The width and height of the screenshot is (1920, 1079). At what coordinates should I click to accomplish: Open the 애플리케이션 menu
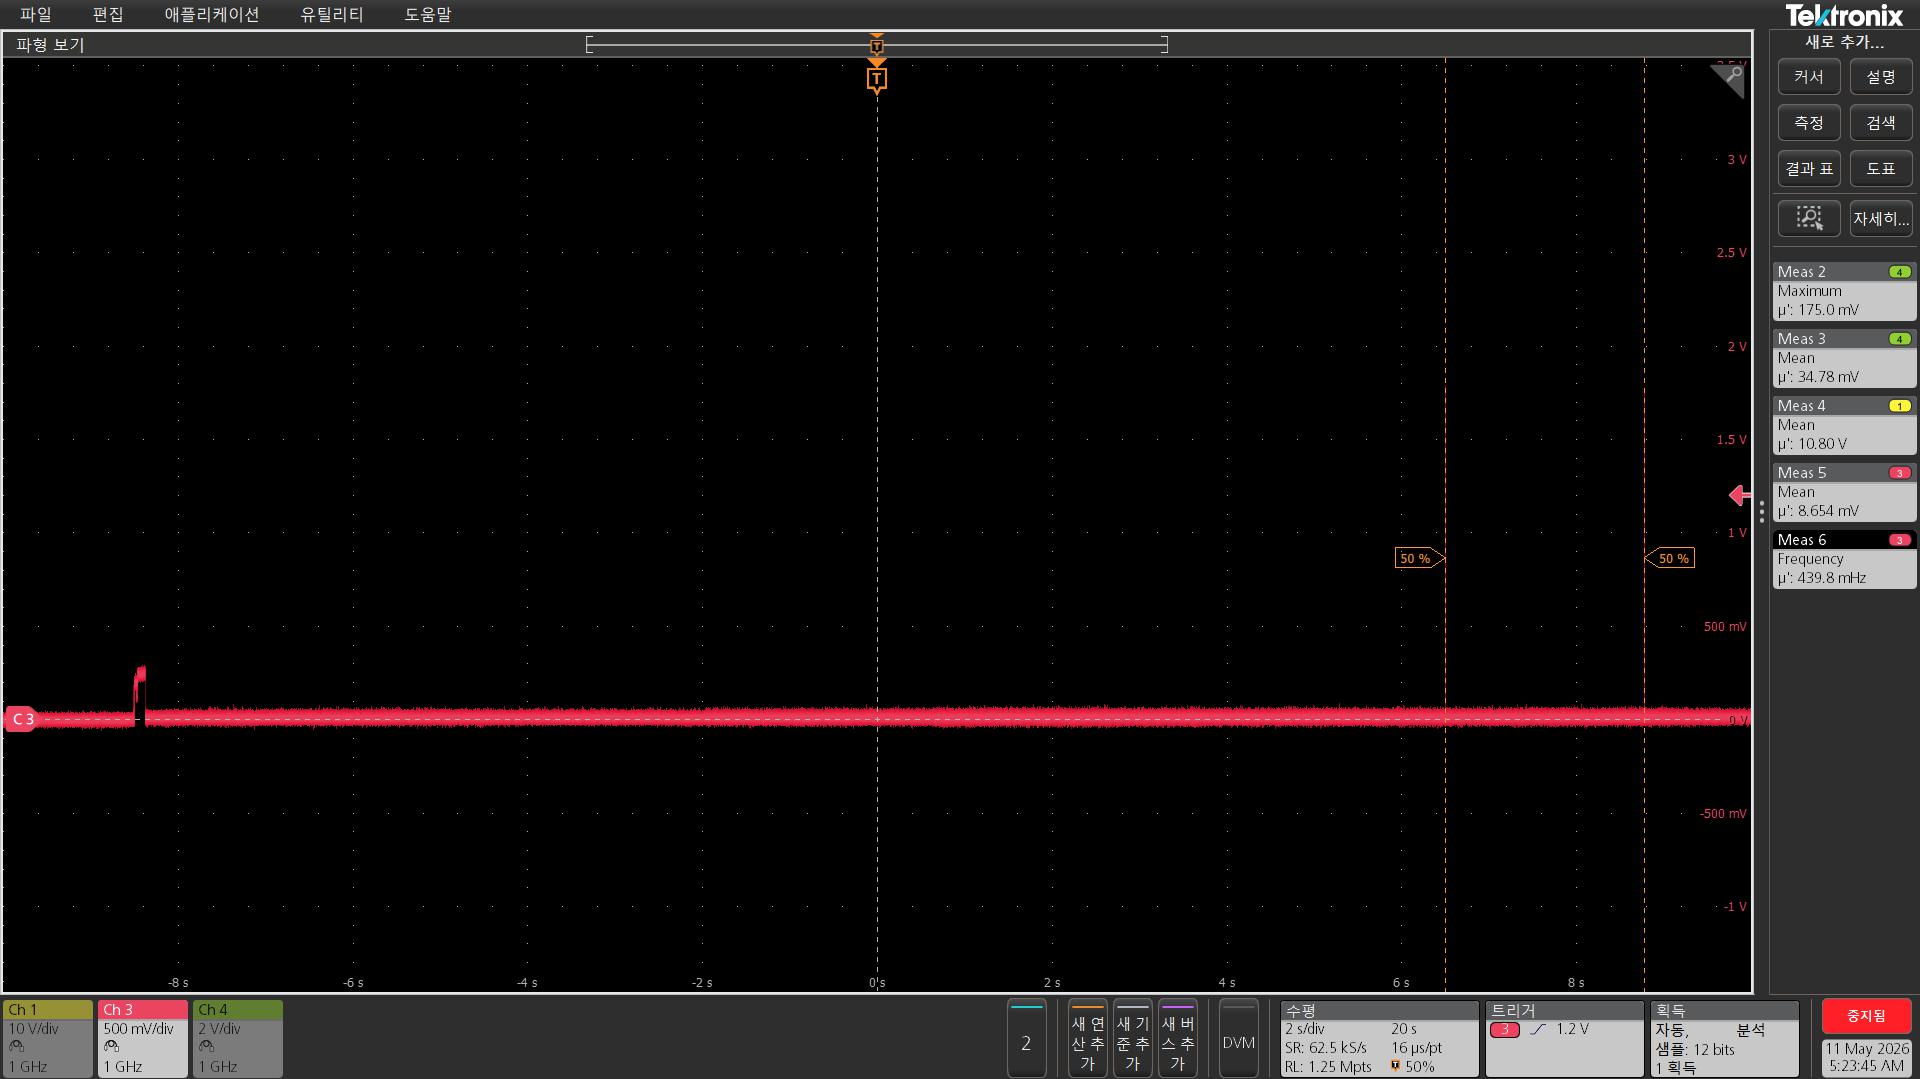(x=212, y=15)
